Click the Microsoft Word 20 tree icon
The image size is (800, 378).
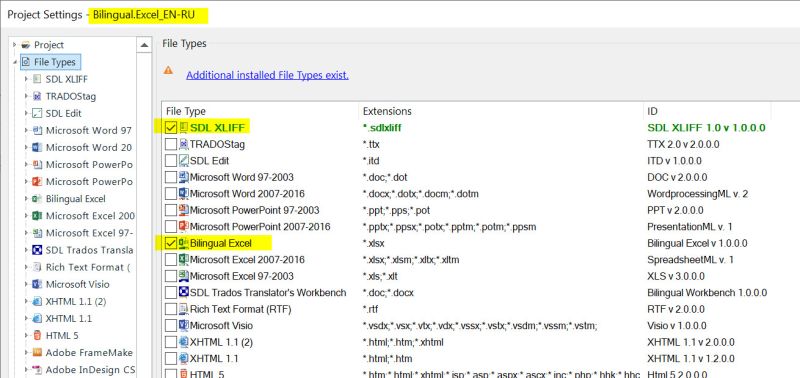[x=37, y=147]
